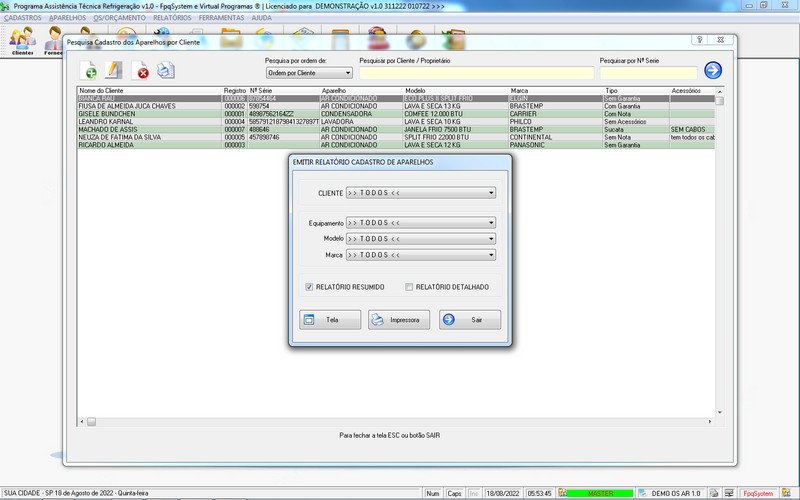
Task: Select NEUZA DE FATIMA DA SILVA row
Action: pyautogui.click(x=396, y=137)
